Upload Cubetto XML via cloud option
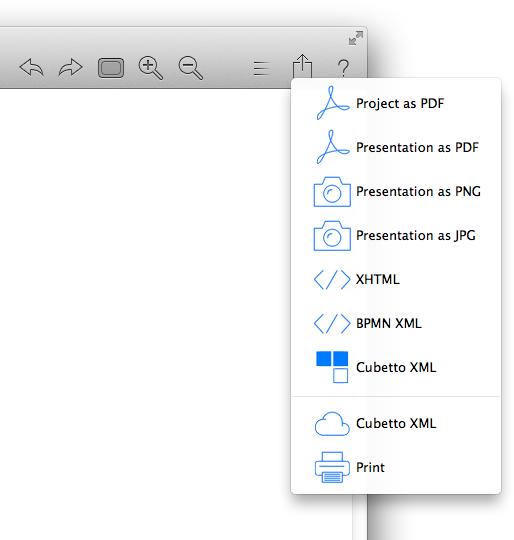514x540 pixels. pyautogui.click(x=396, y=424)
